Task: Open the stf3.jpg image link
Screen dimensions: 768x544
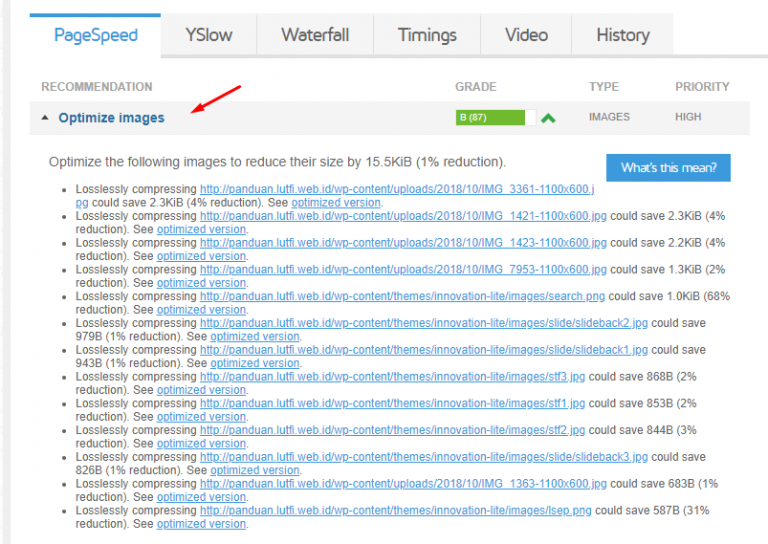Action: 392,377
